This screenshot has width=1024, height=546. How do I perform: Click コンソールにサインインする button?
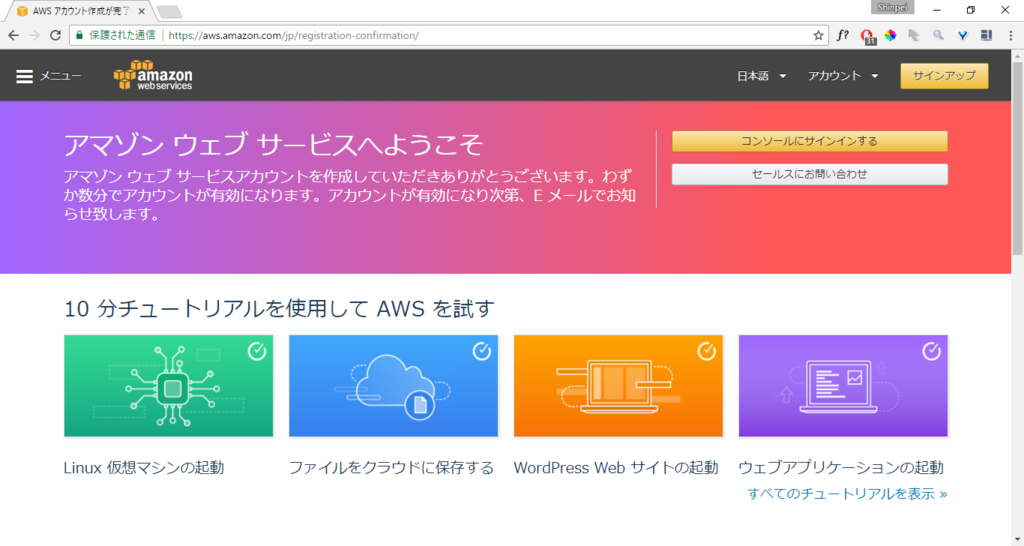[x=809, y=141]
